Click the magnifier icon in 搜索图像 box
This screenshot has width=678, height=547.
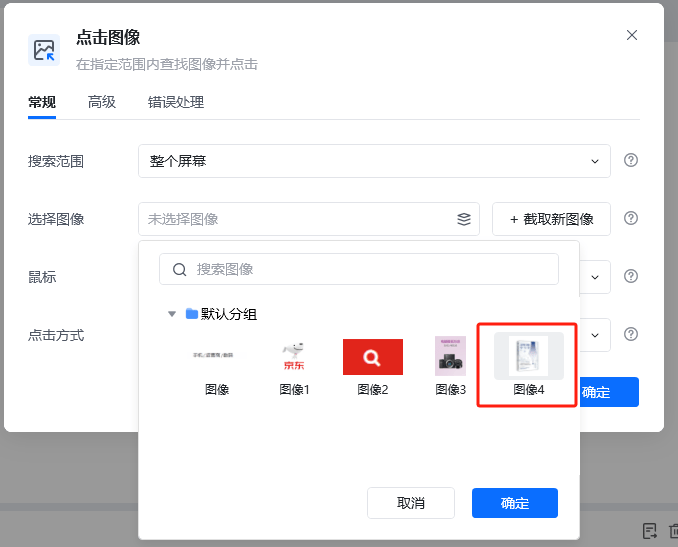click(x=179, y=269)
